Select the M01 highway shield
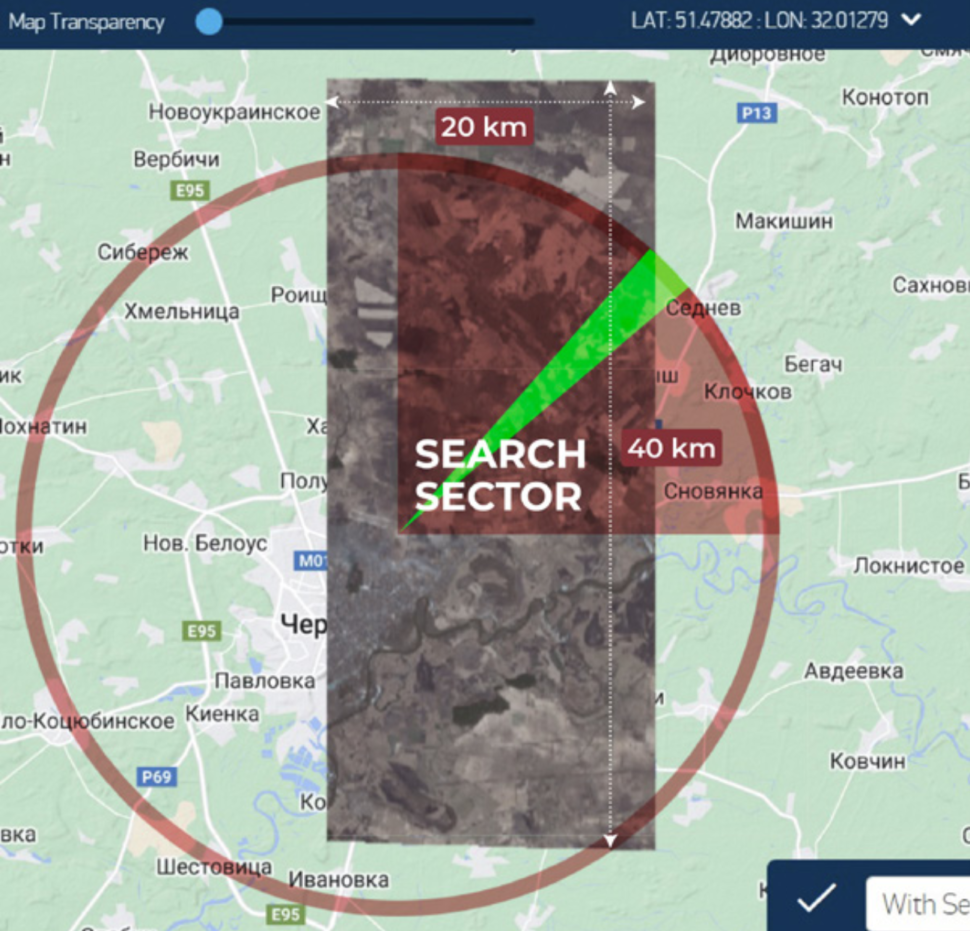Viewport: 970px width, 931px height. (312, 561)
